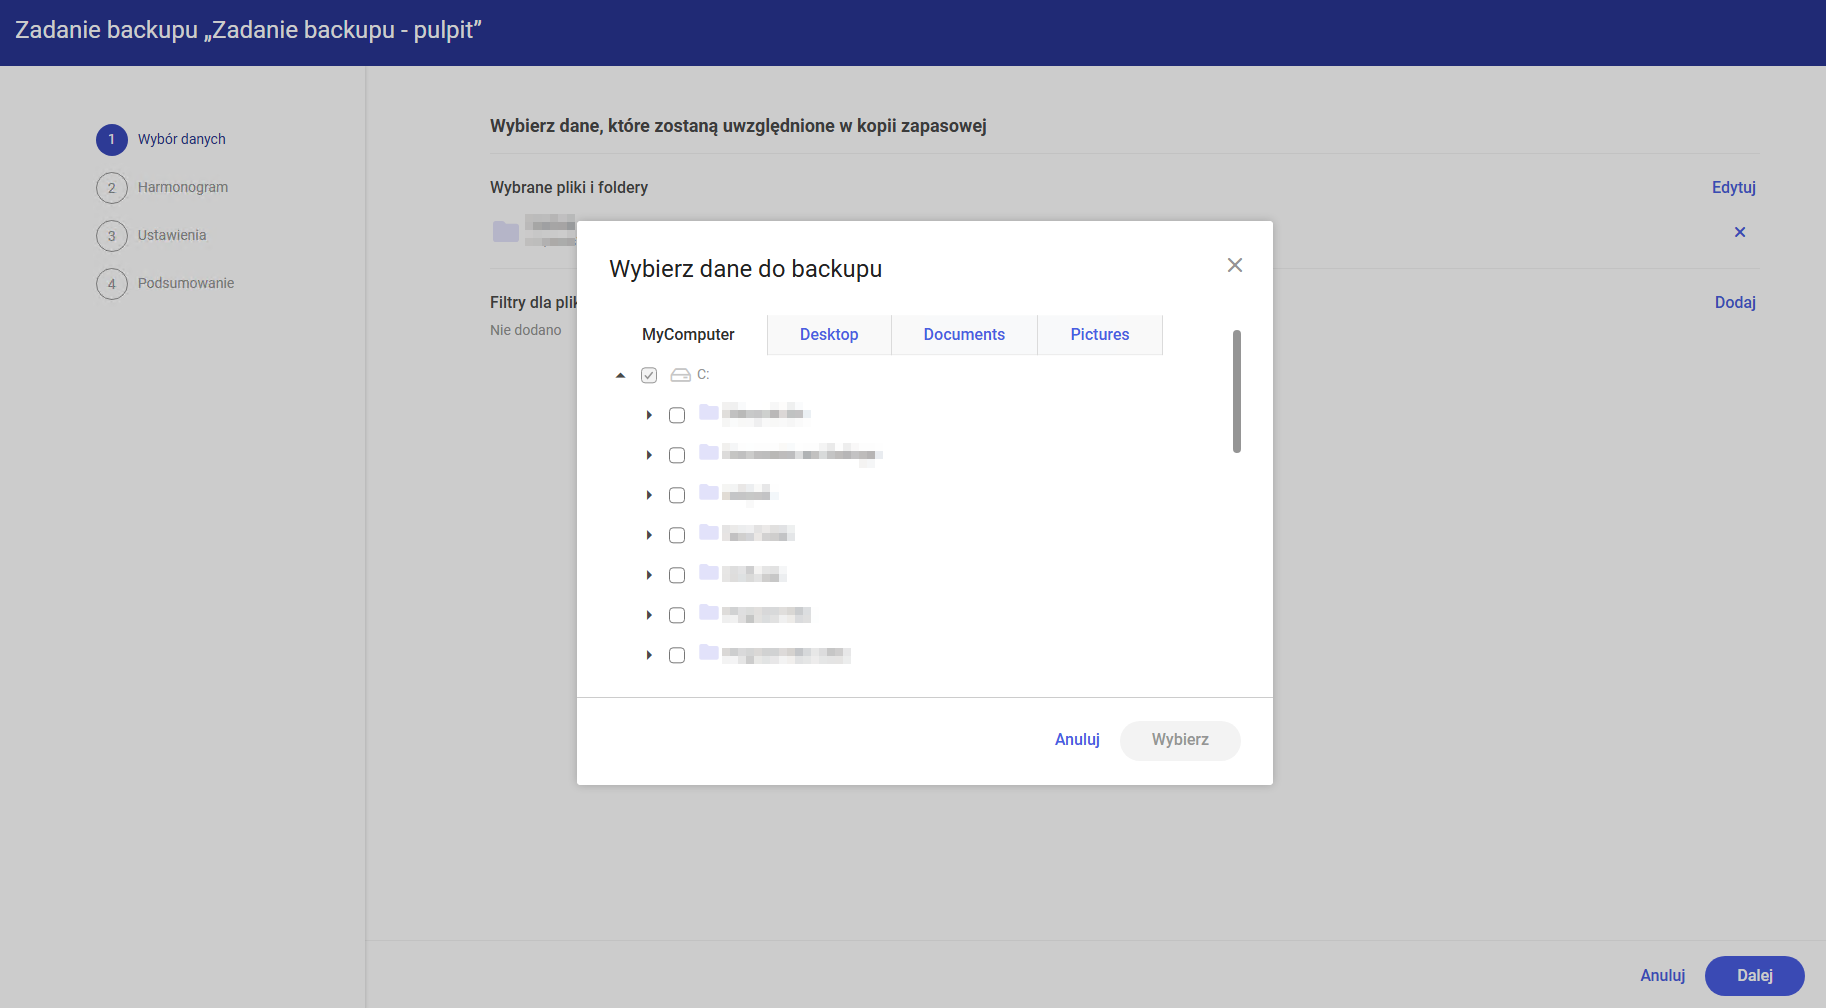Switch to the Desktop tab
Image resolution: width=1826 pixels, height=1008 pixels.
point(829,335)
